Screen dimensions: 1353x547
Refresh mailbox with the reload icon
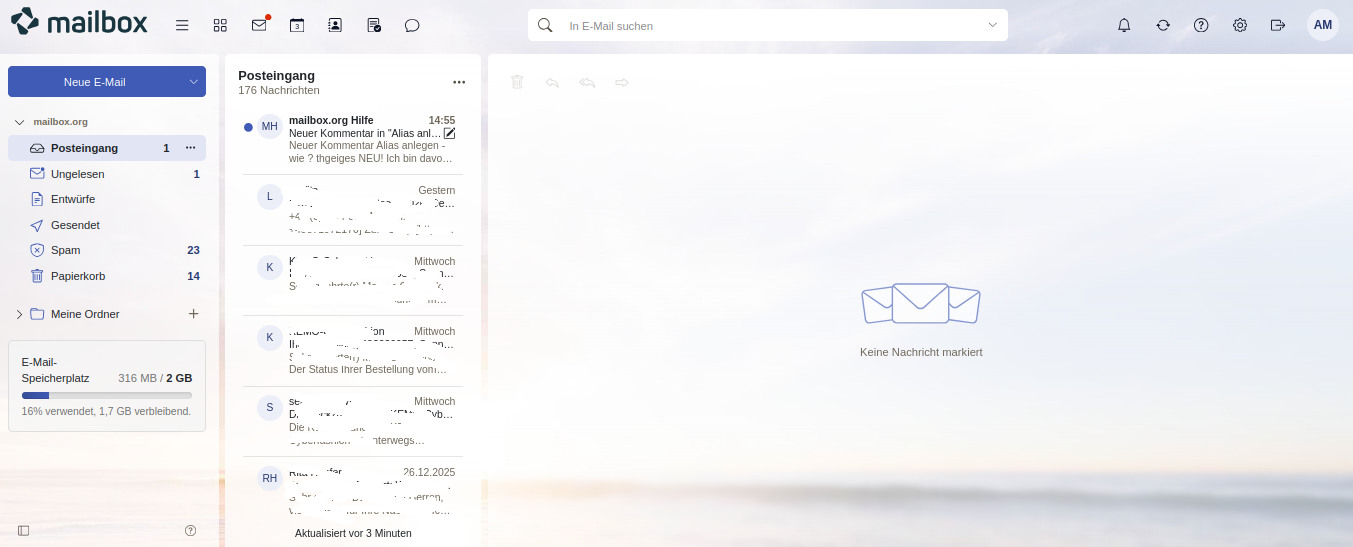[x=1163, y=25]
